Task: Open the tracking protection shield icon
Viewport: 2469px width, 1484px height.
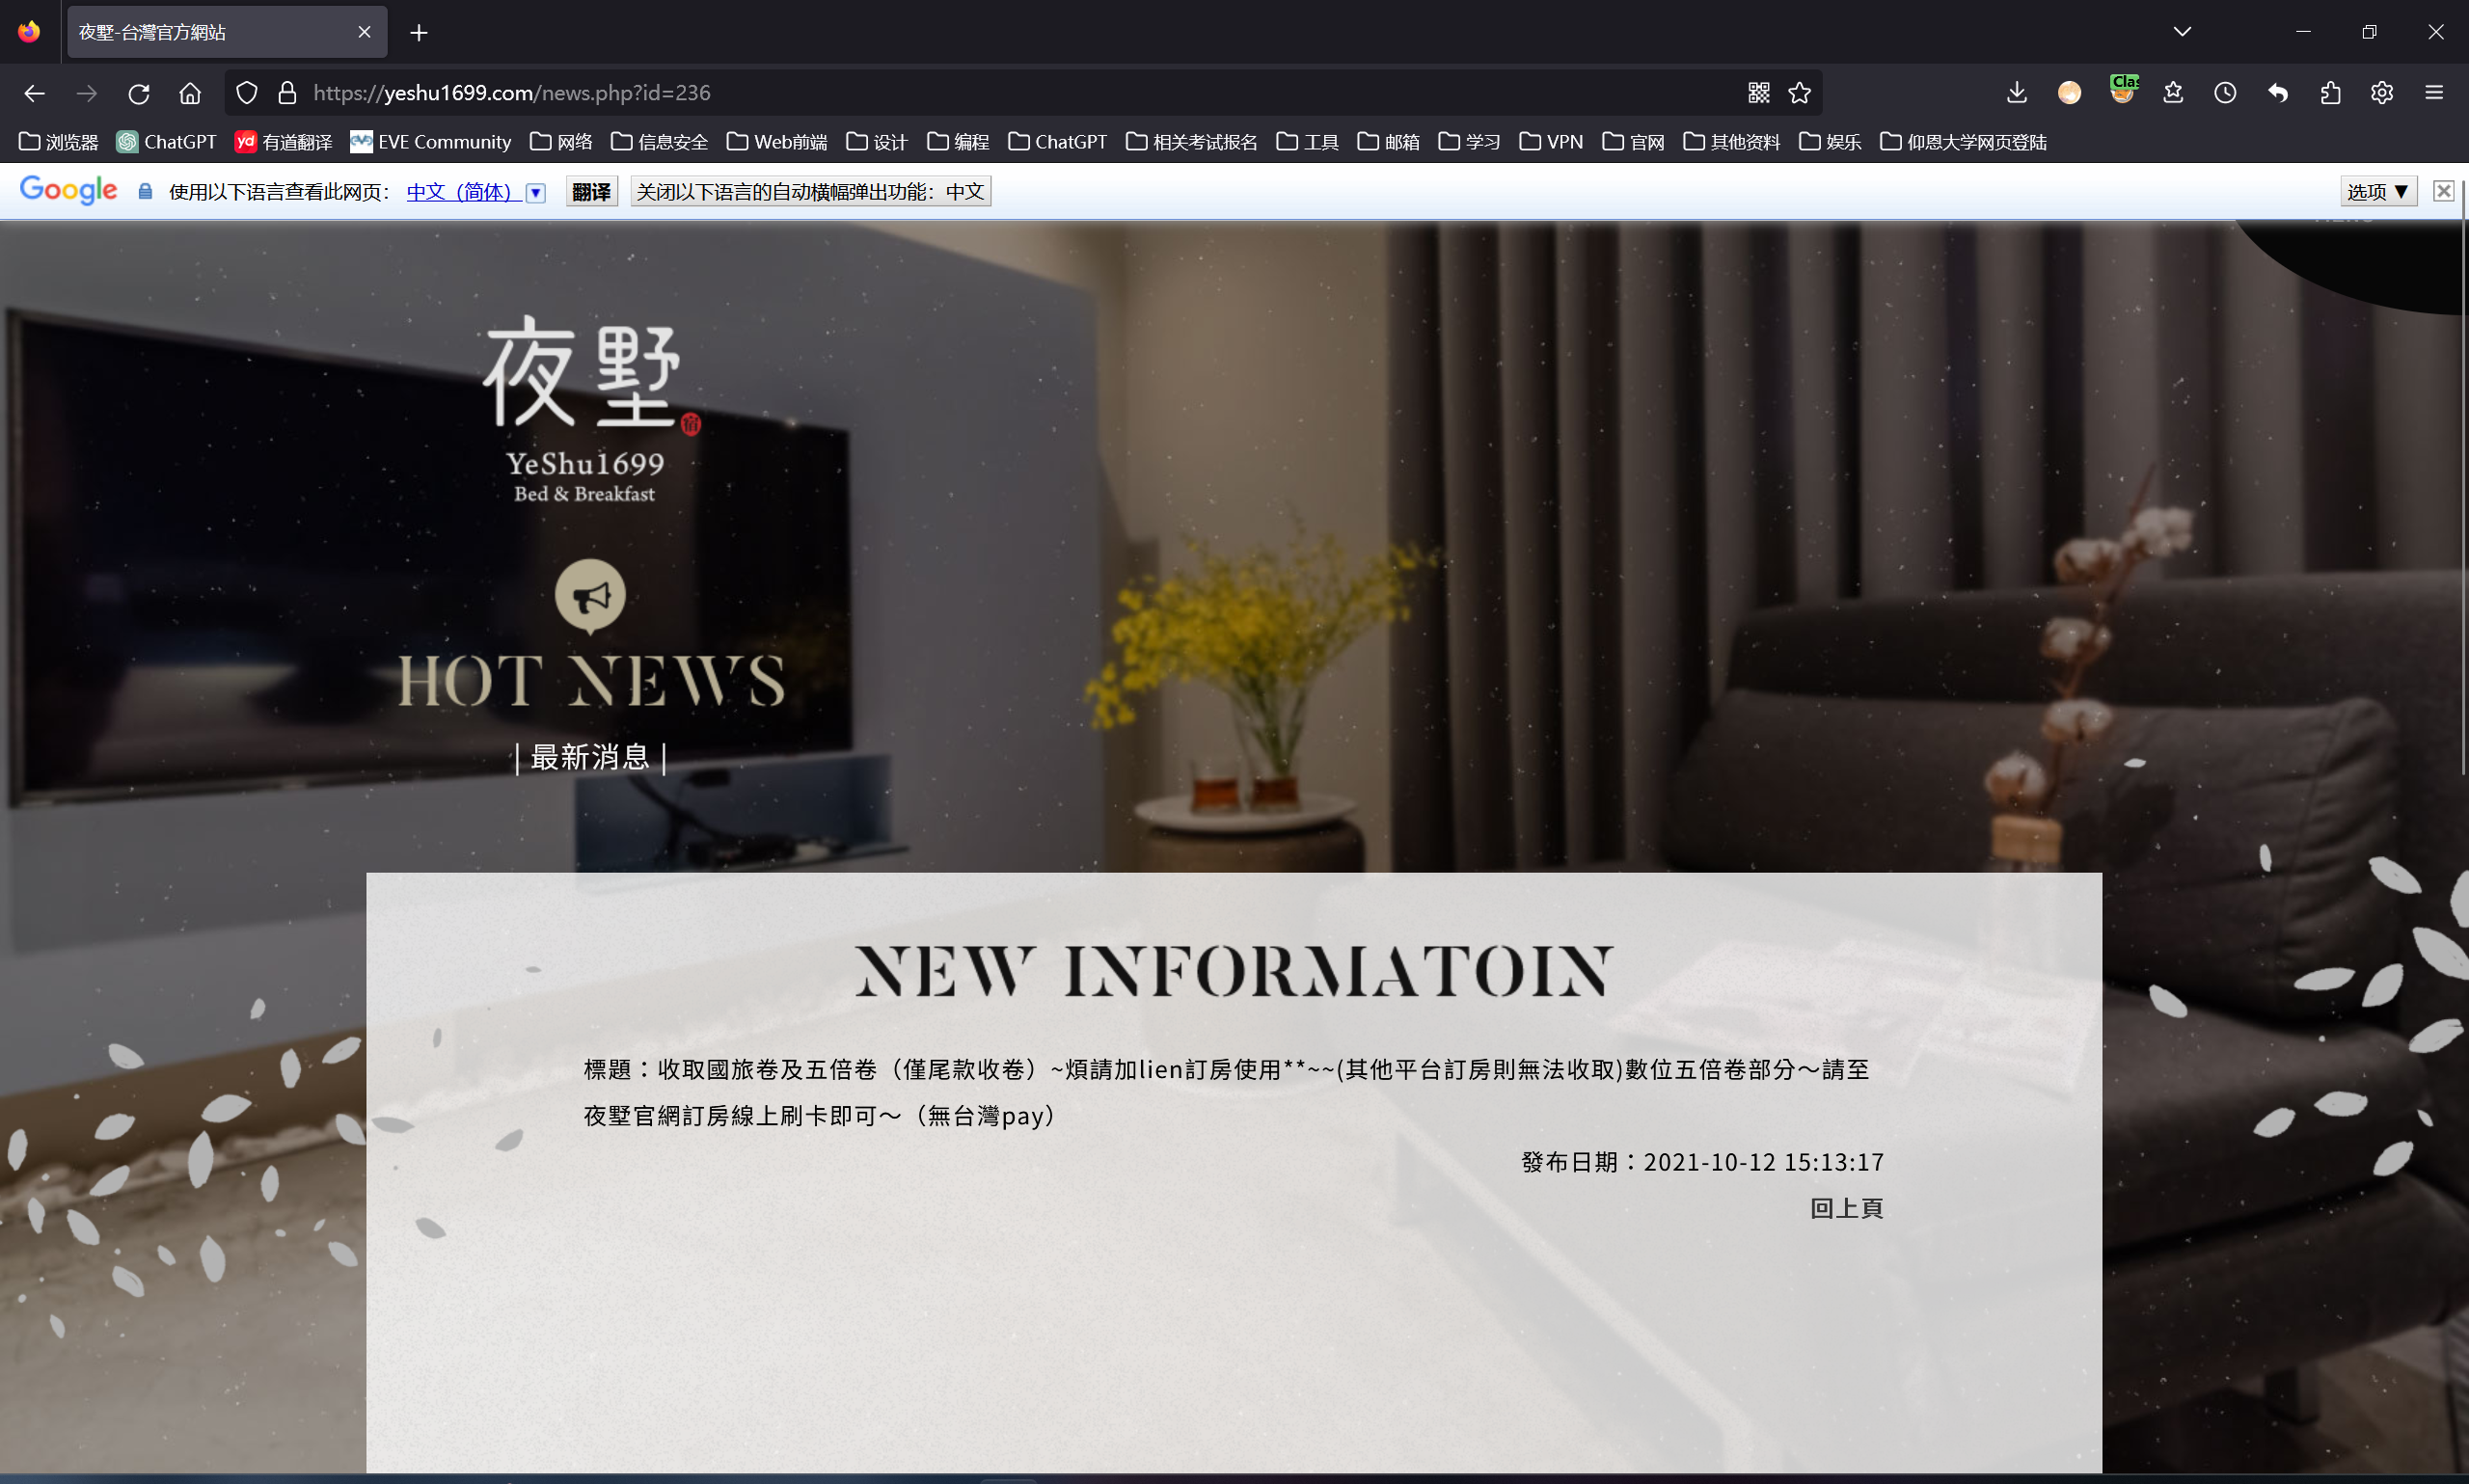Action: [x=247, y=93]
